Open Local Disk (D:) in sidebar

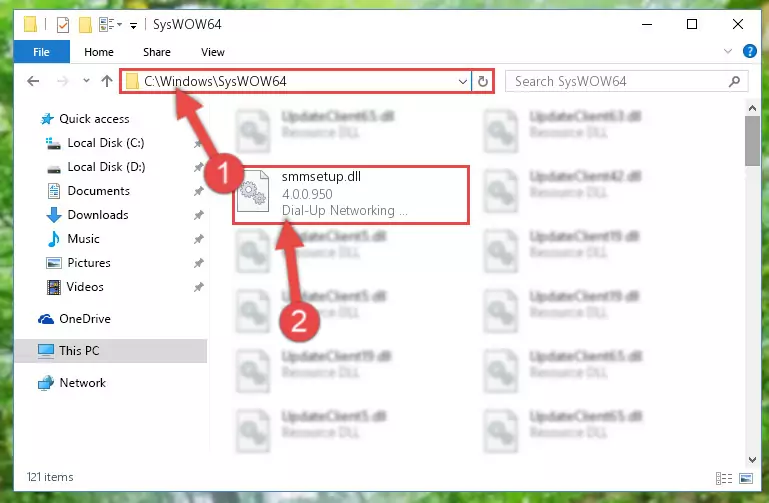[106, 167]
